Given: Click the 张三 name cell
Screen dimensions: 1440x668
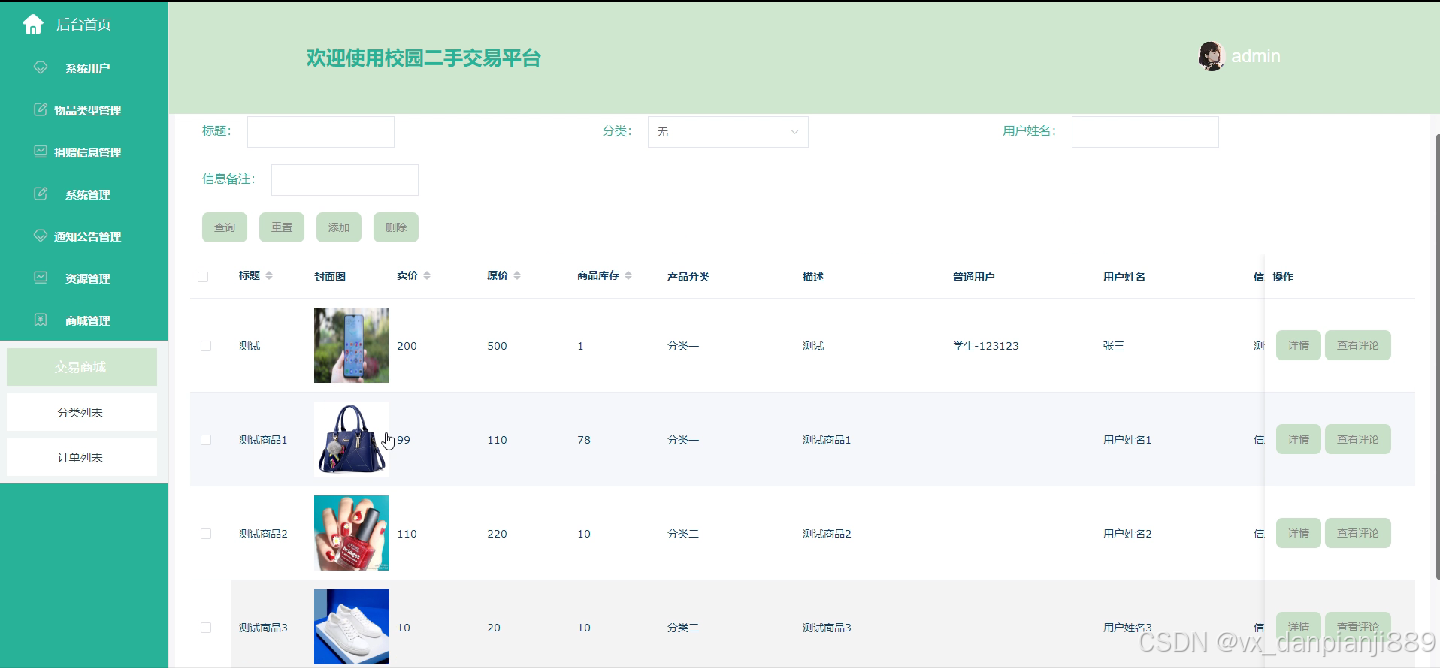Looking at the screenshot, I should [1114, 346].
